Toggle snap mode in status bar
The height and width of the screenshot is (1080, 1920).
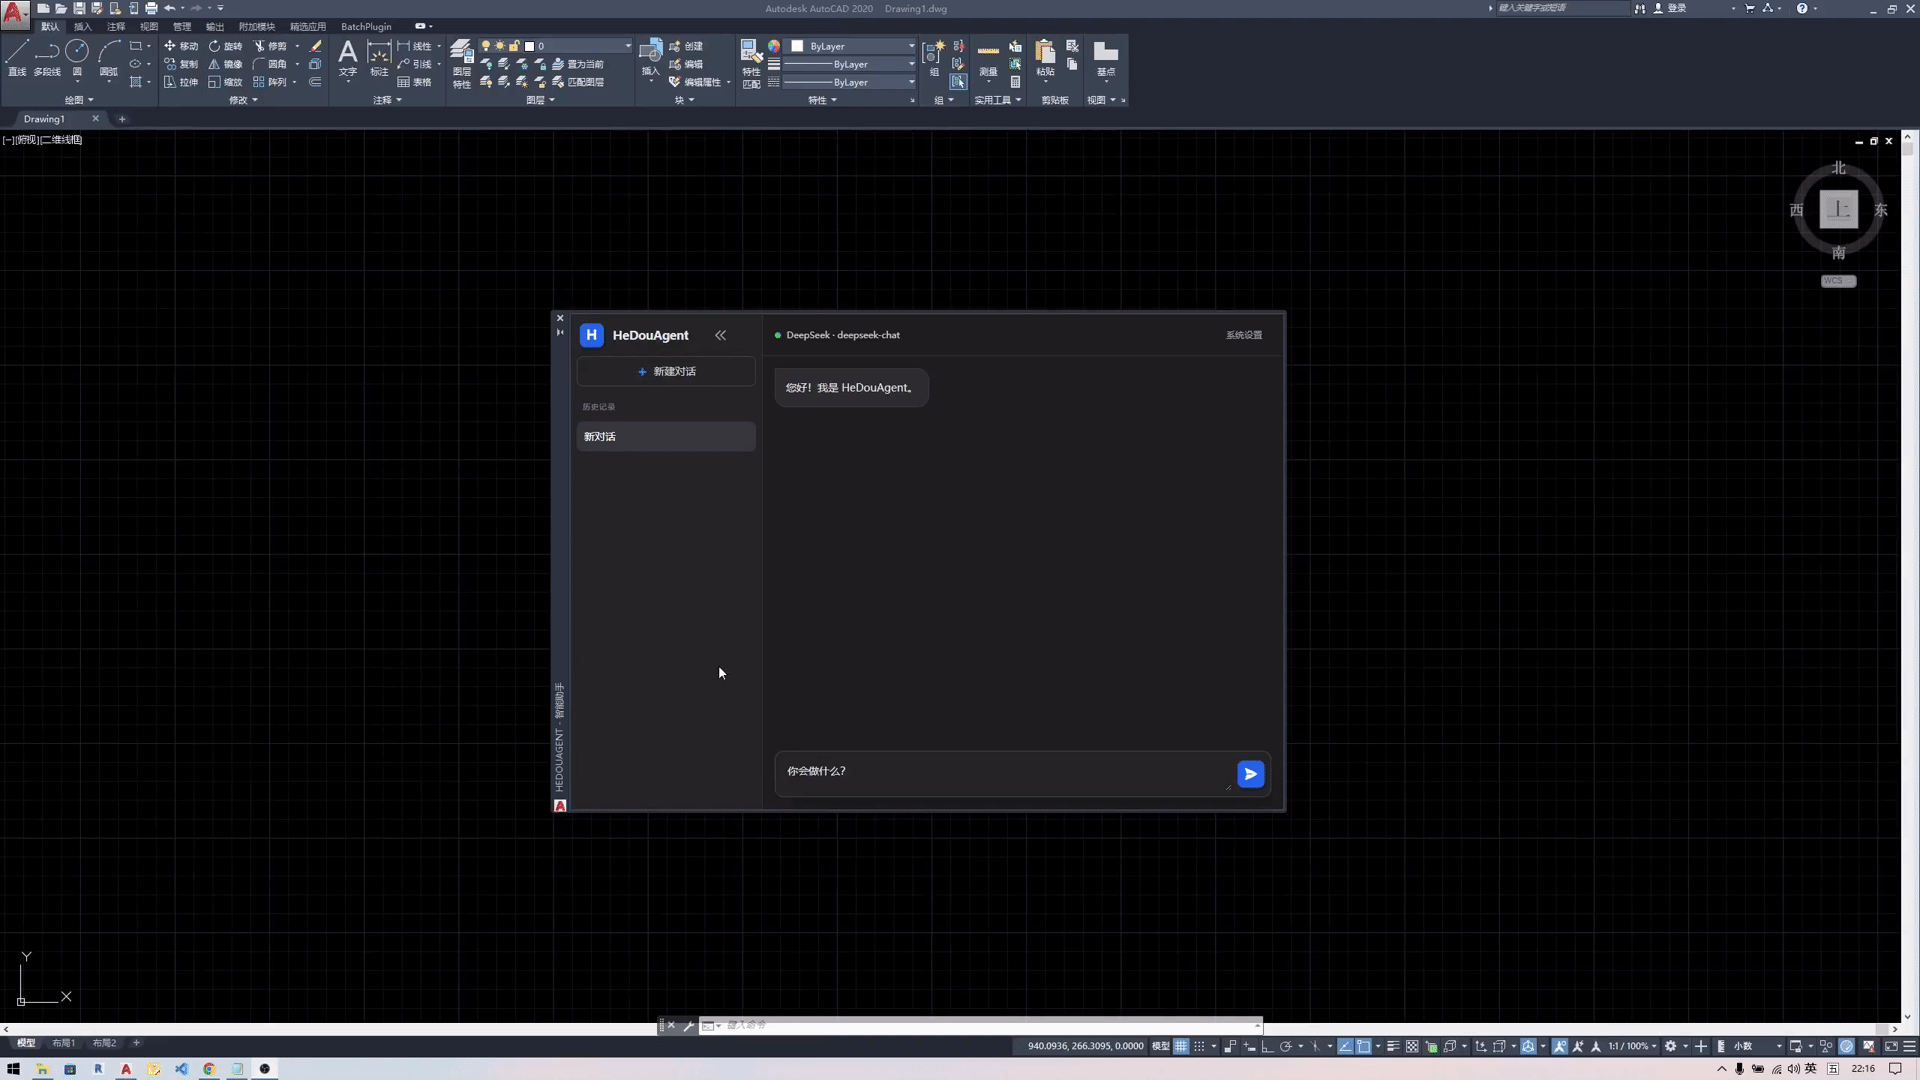1200,1046
